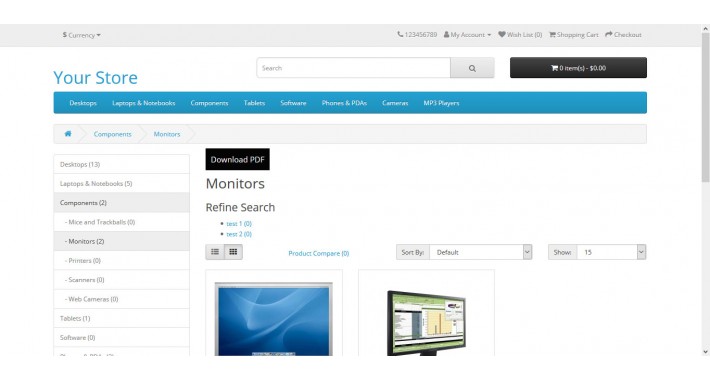Open the Cameras menu
This screenshot has height=380, width=710.
point(395,103)
